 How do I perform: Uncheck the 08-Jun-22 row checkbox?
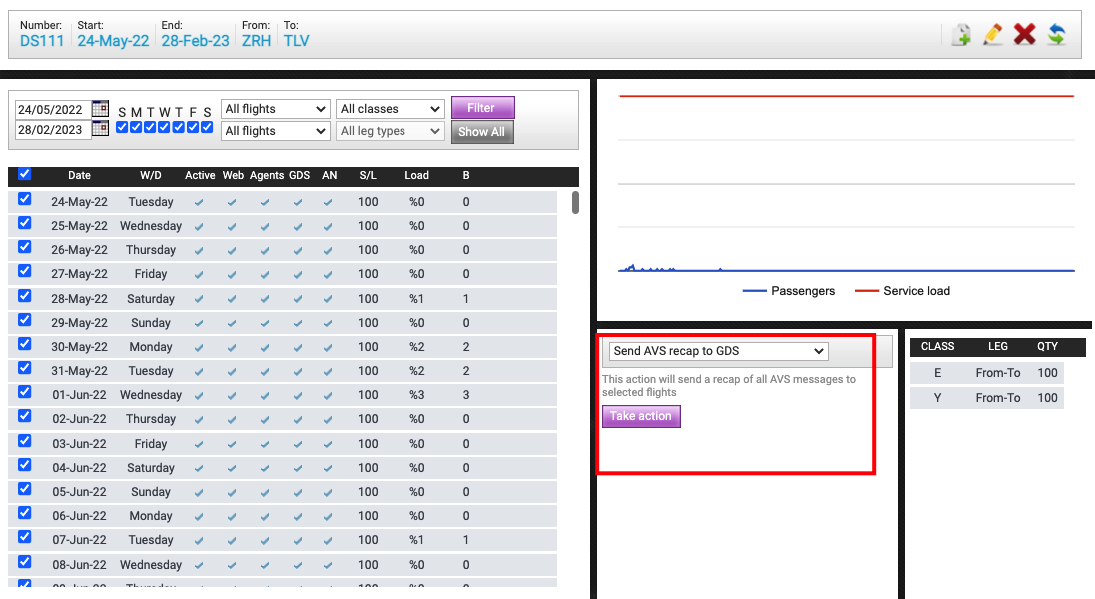point(24,561)
